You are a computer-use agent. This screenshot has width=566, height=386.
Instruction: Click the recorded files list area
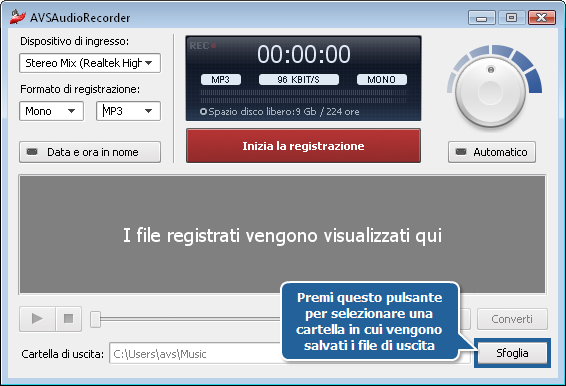(282, 235)
